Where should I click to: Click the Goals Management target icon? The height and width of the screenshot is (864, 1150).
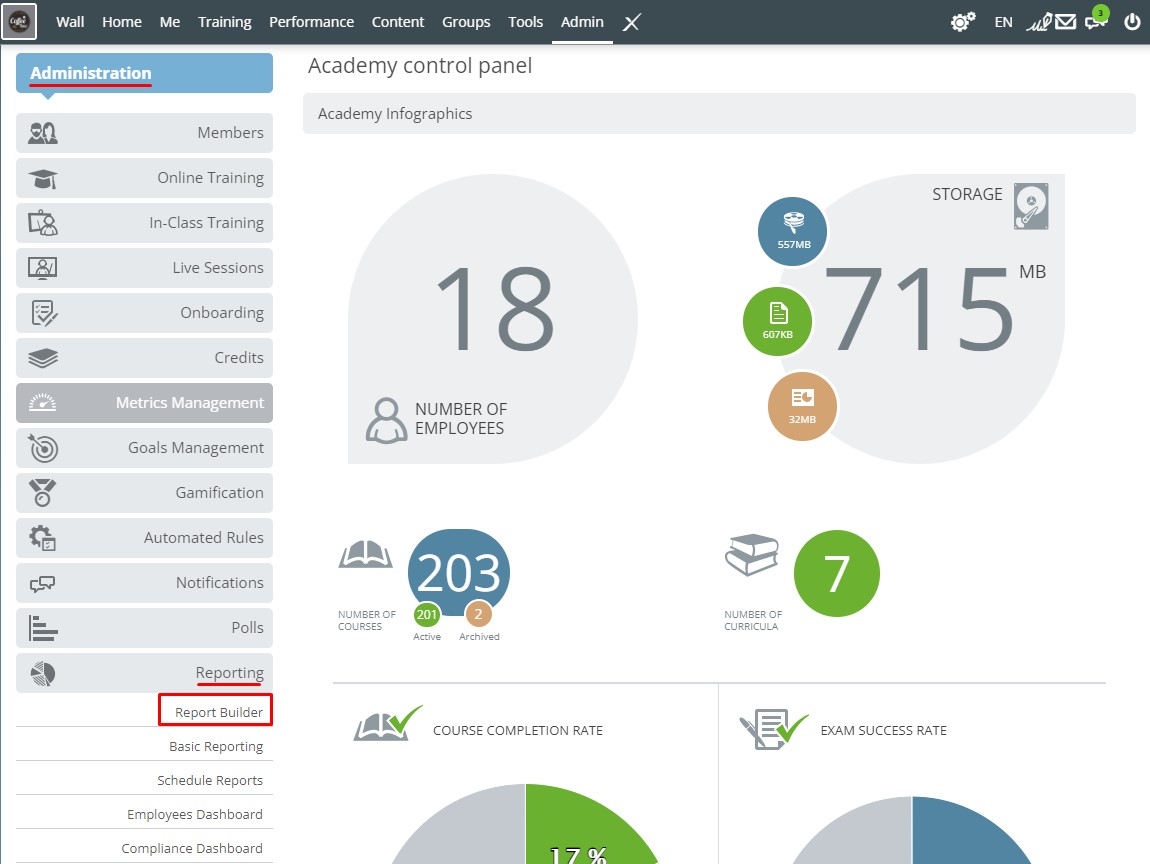43,448
